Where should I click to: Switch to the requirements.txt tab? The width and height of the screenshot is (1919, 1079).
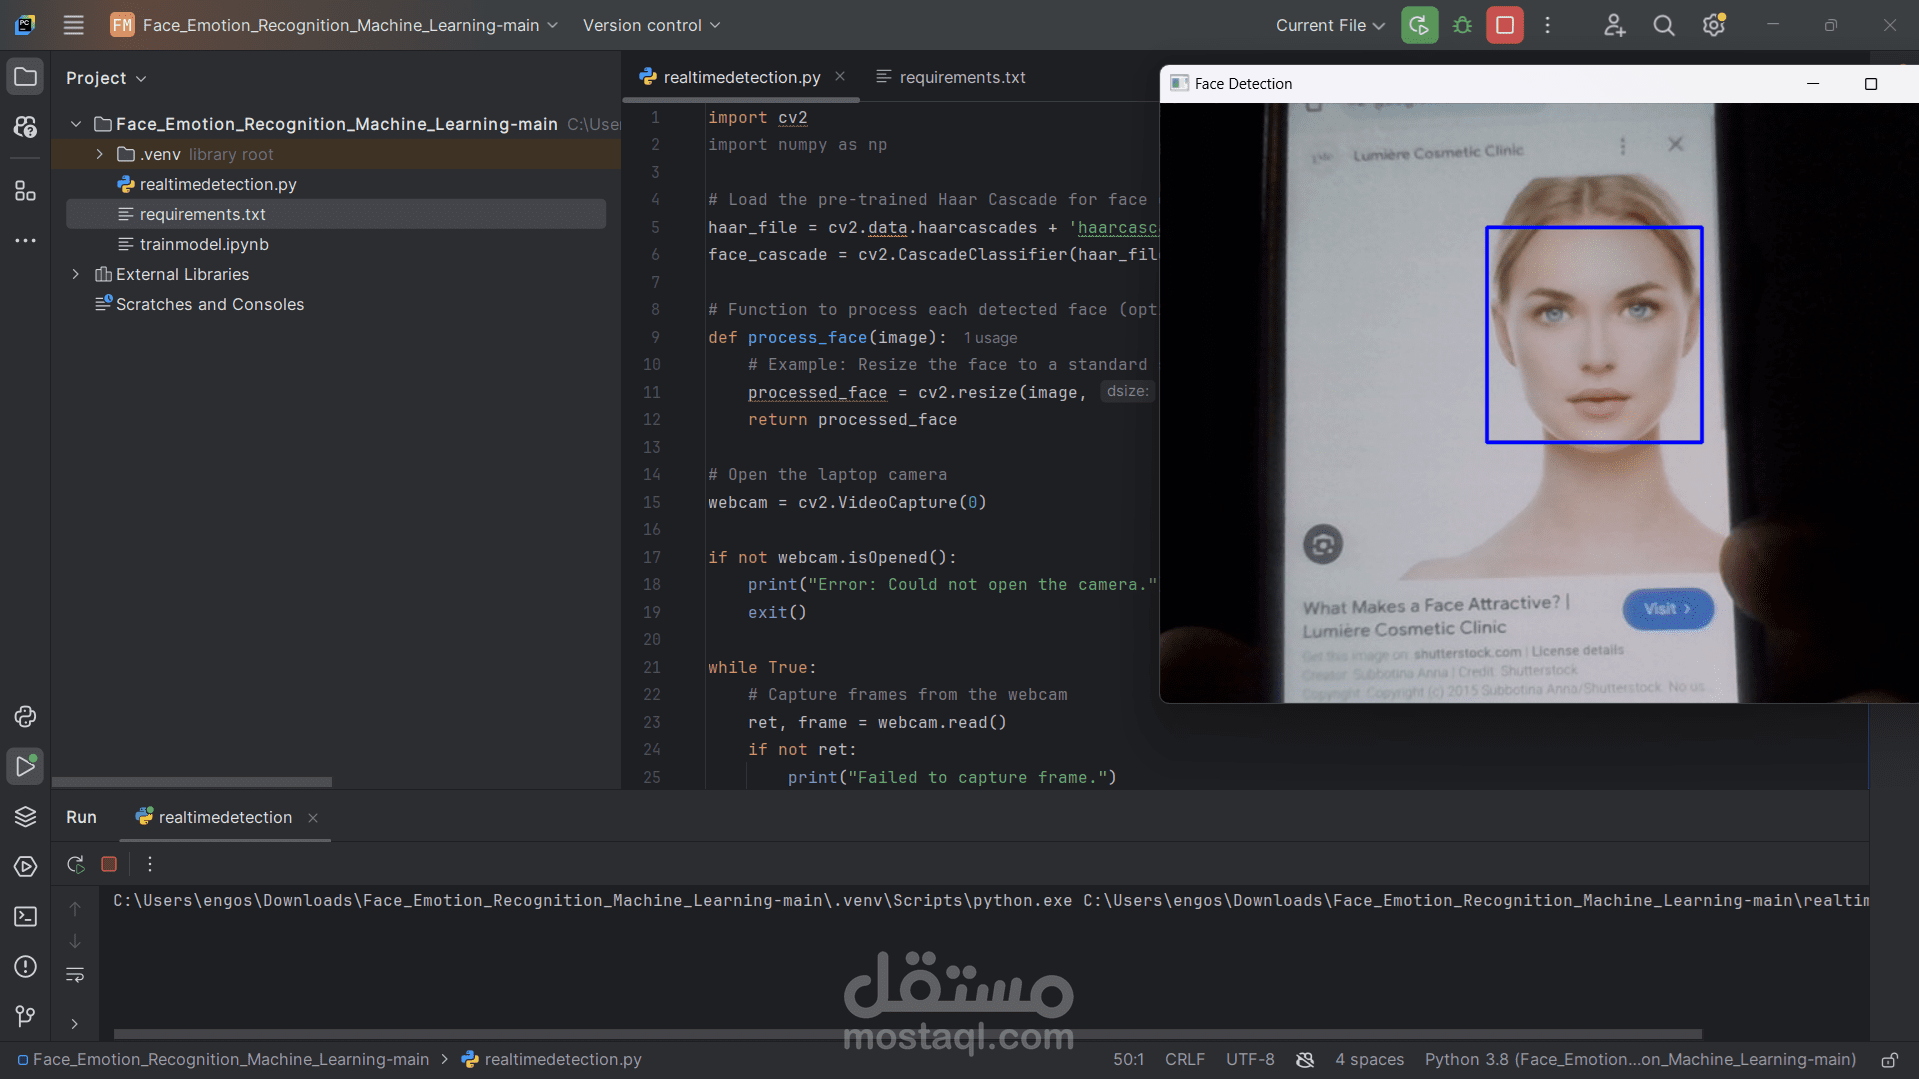[960, 77]
